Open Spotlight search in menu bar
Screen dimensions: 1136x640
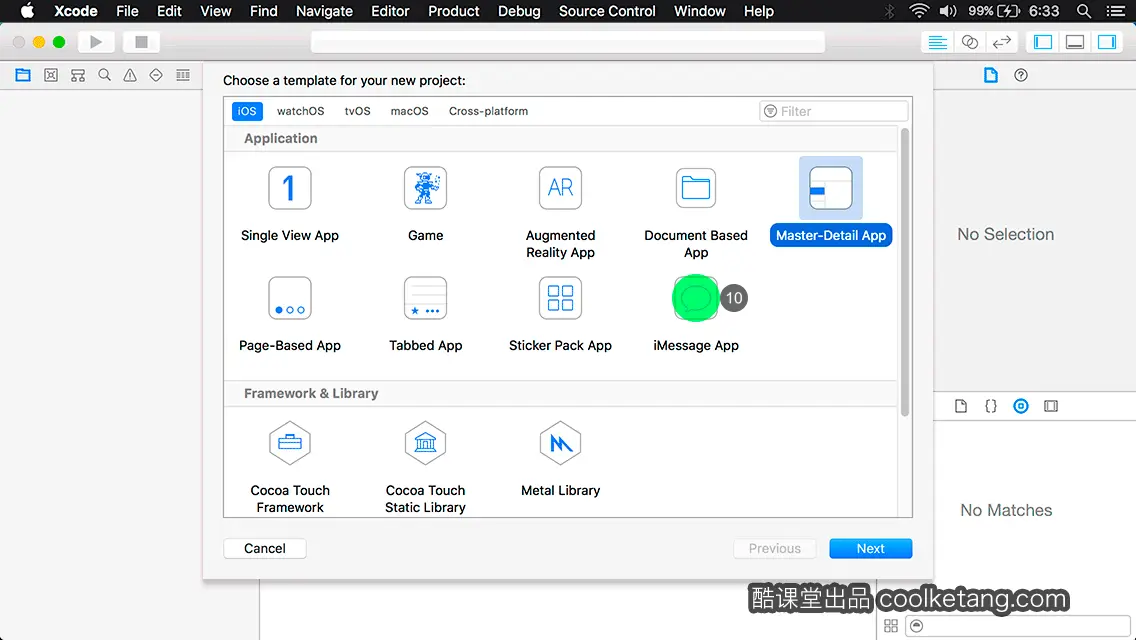click(x=1084, y=11)
